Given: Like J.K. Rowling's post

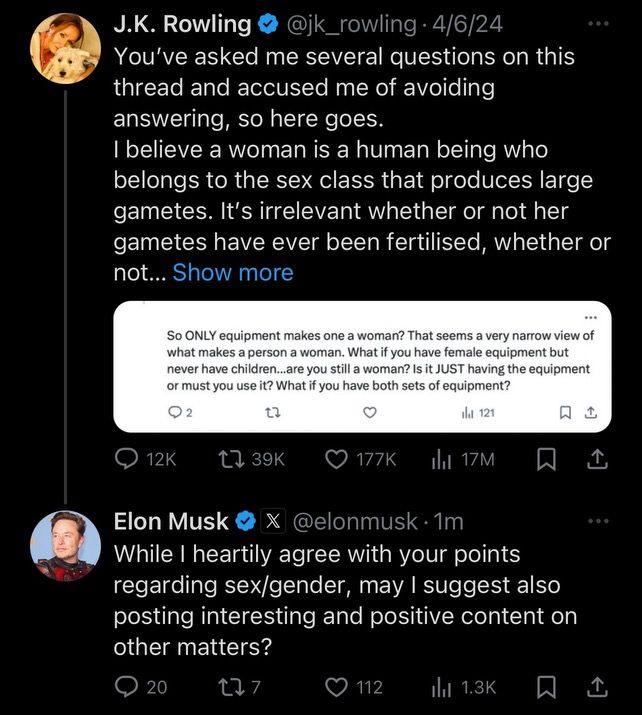Looking at the screenshot, I should (x=337, y=459).
